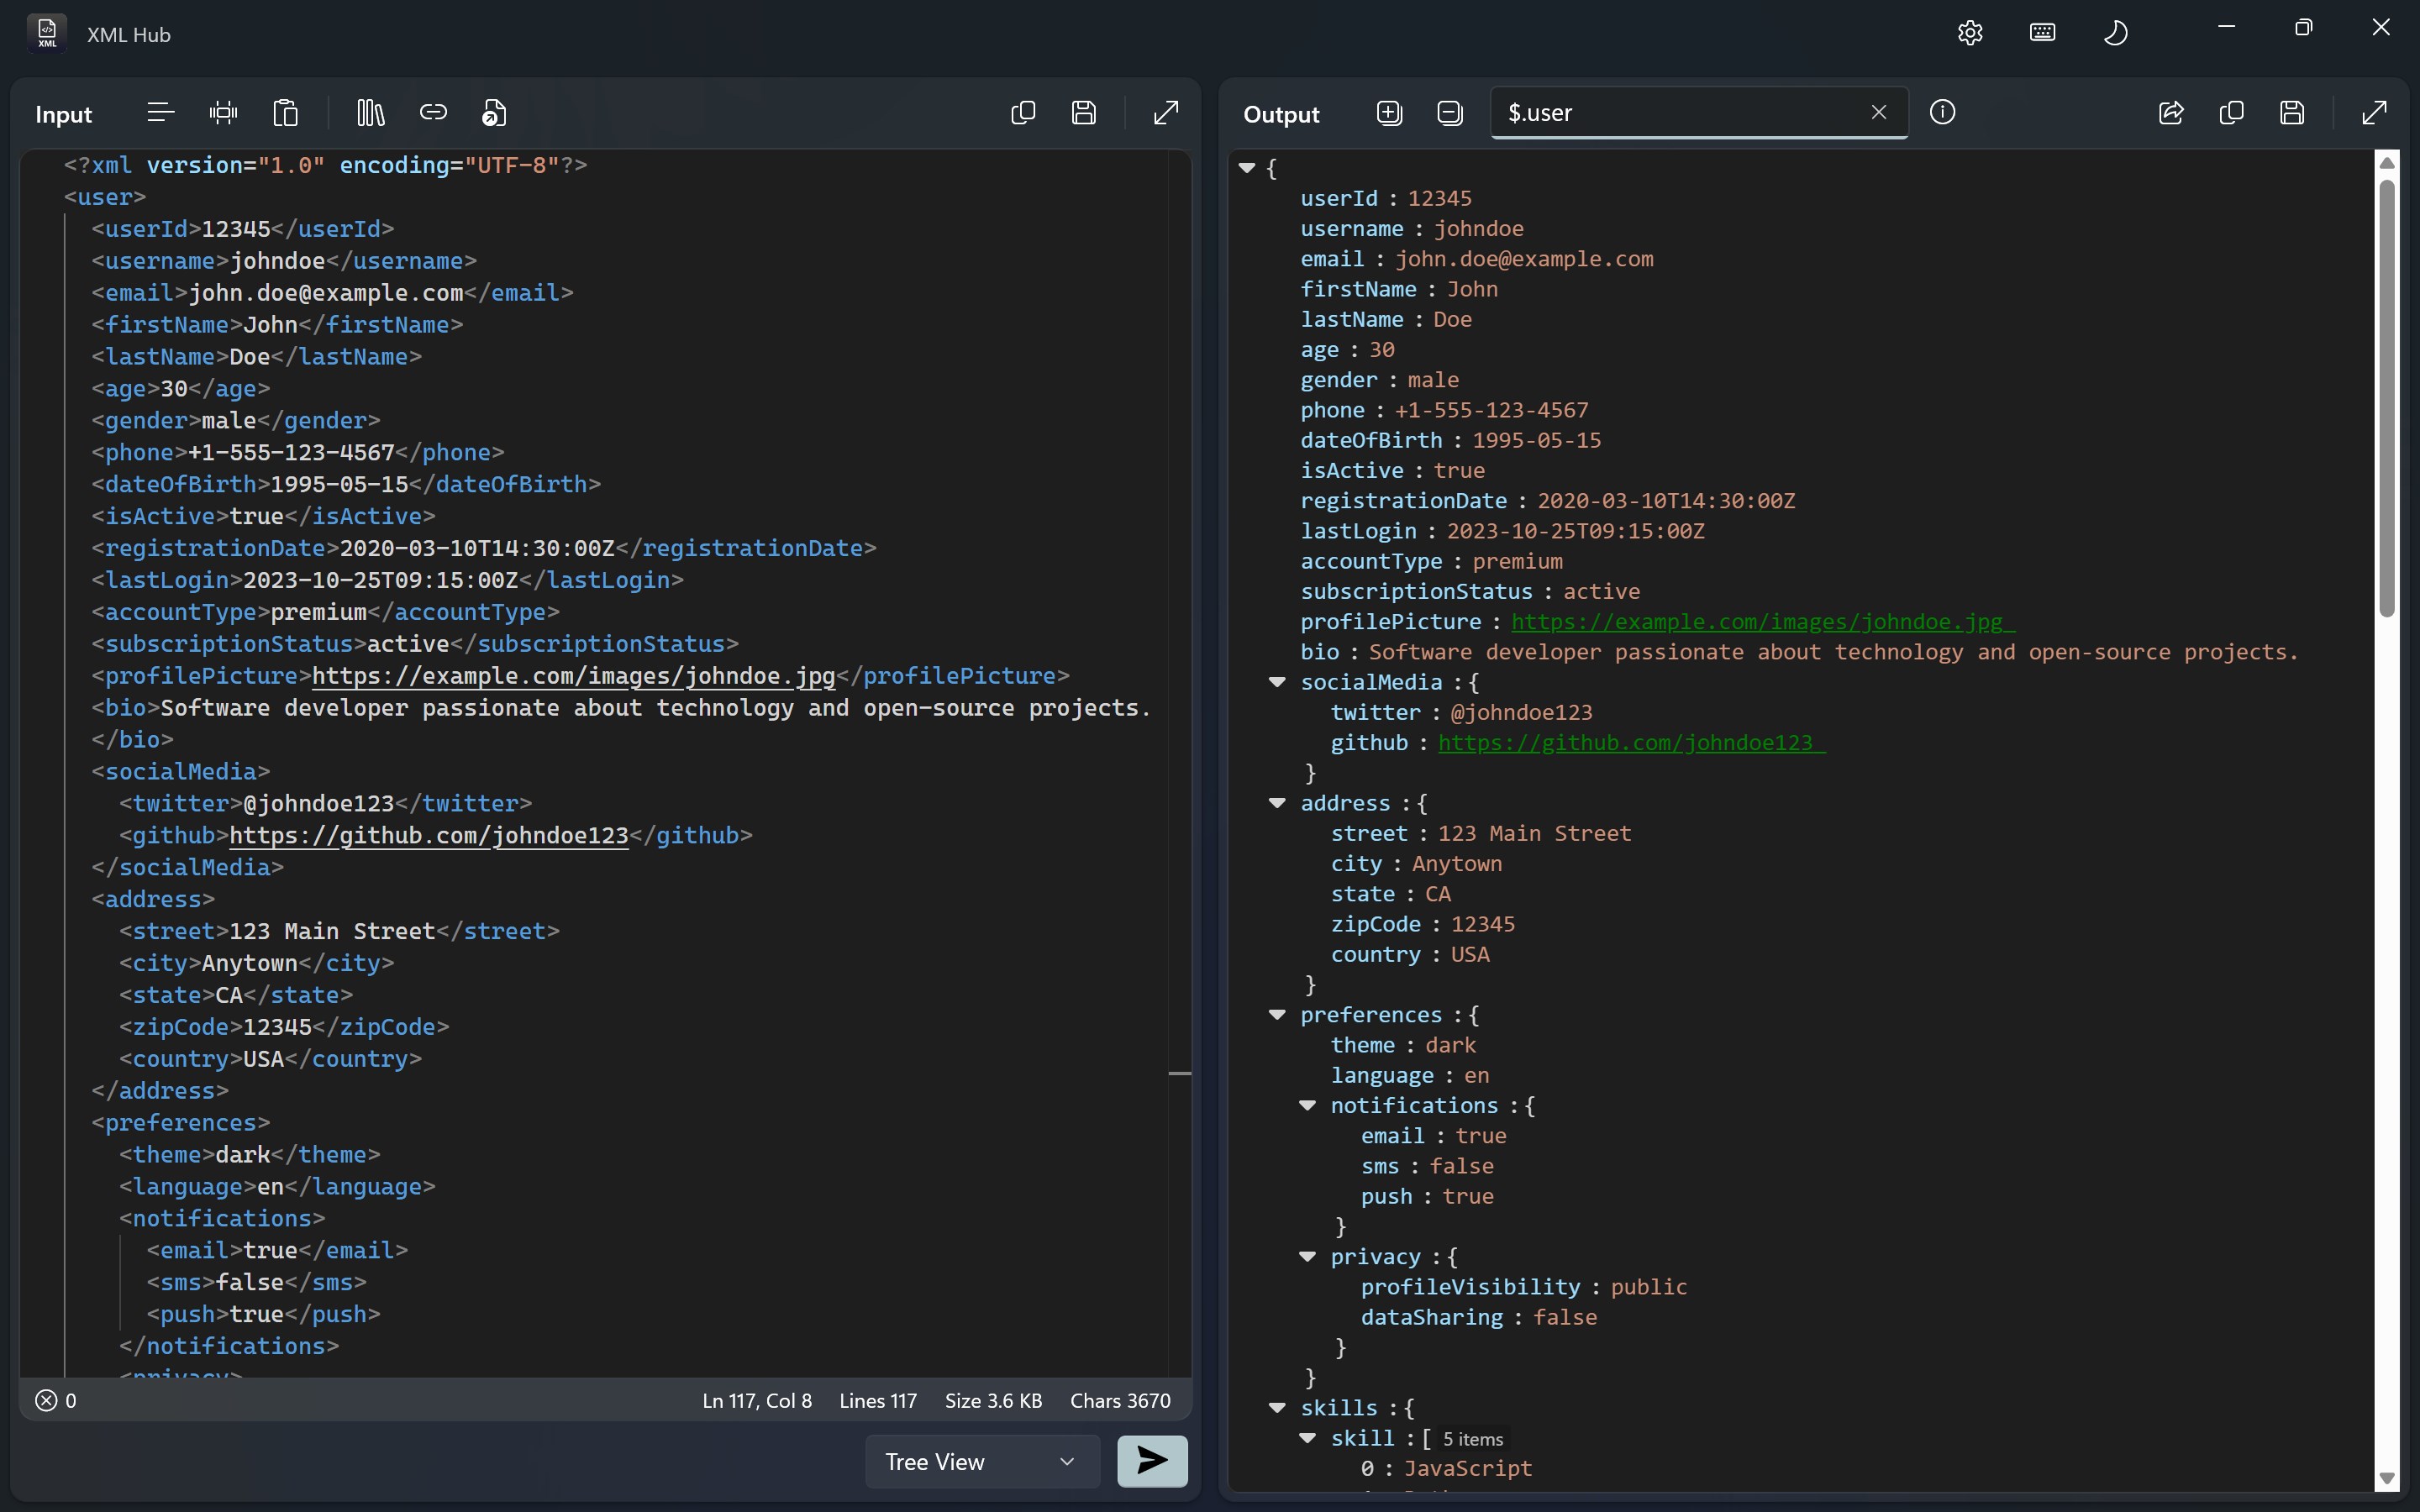Screen dimensions: 2420x1512
Task: Open an XML file from disk
Action: point(494,112)
